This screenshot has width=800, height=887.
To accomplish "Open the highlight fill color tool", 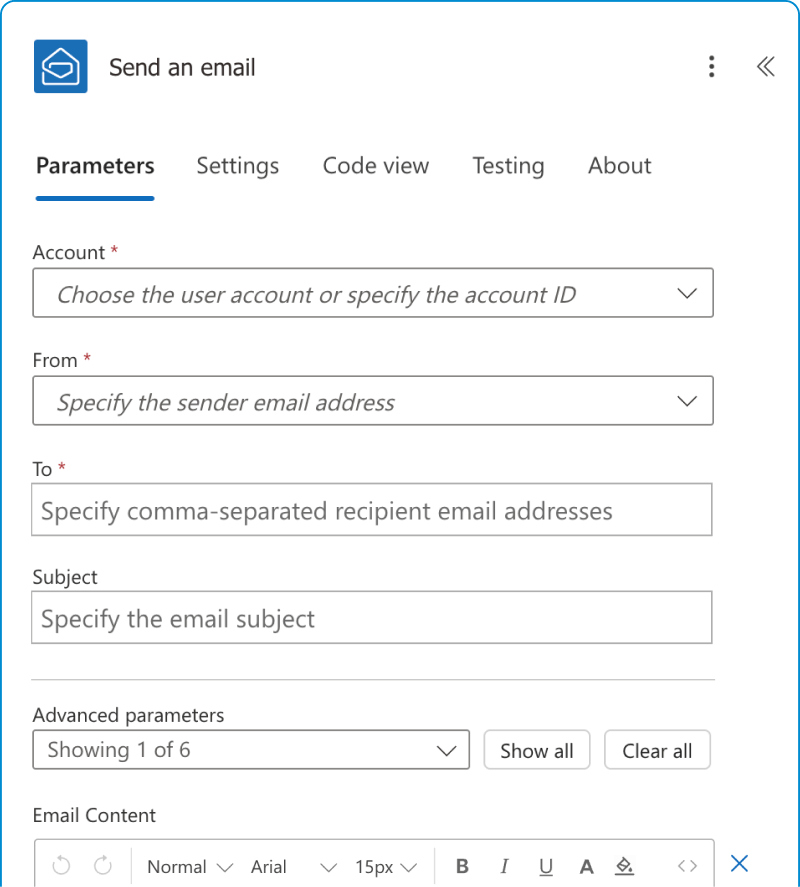I will point(624,866).
